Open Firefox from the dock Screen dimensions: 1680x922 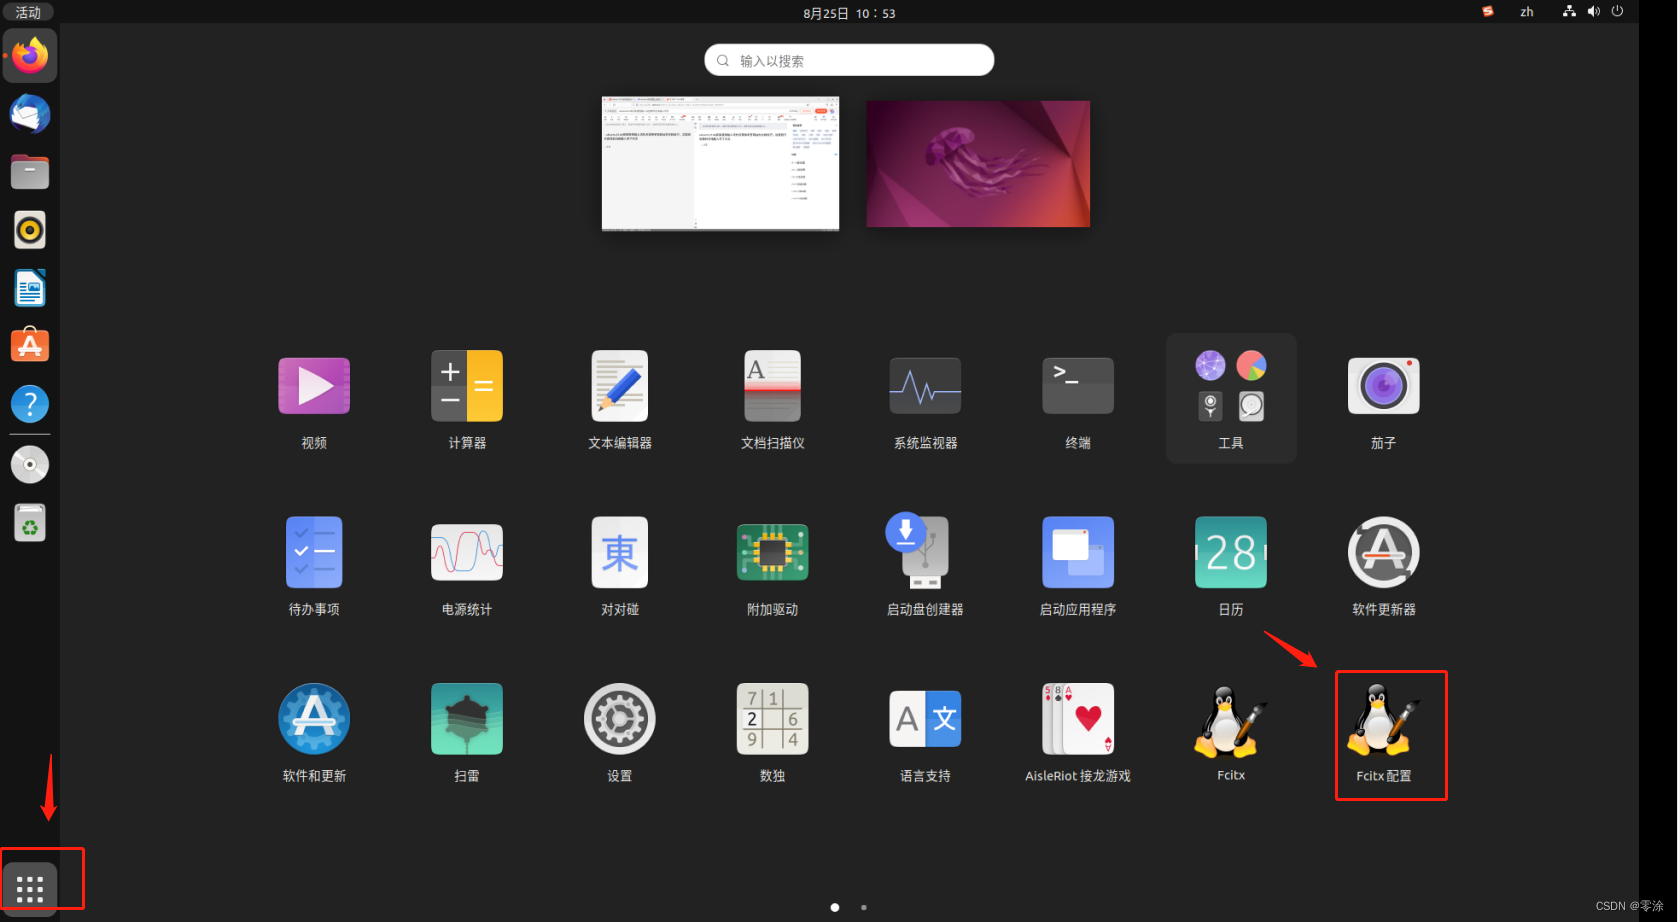click(30, 56)
